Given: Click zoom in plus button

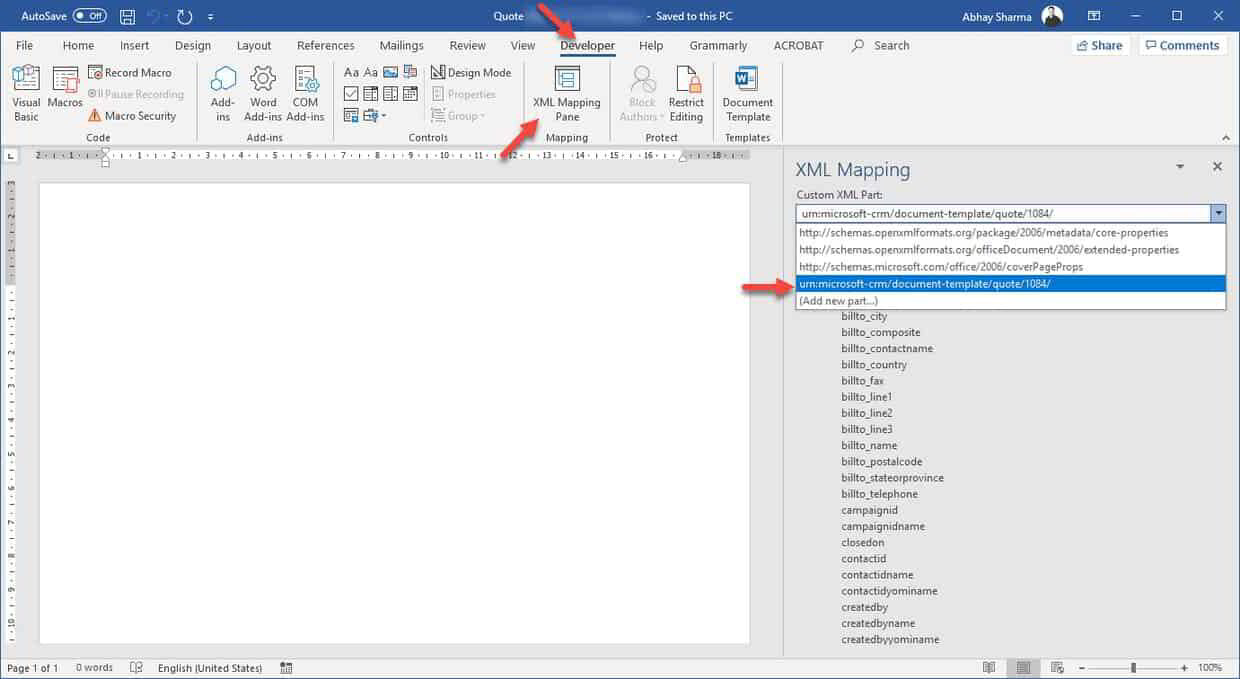Looking at the screenshot, I should pos(1184,668).
